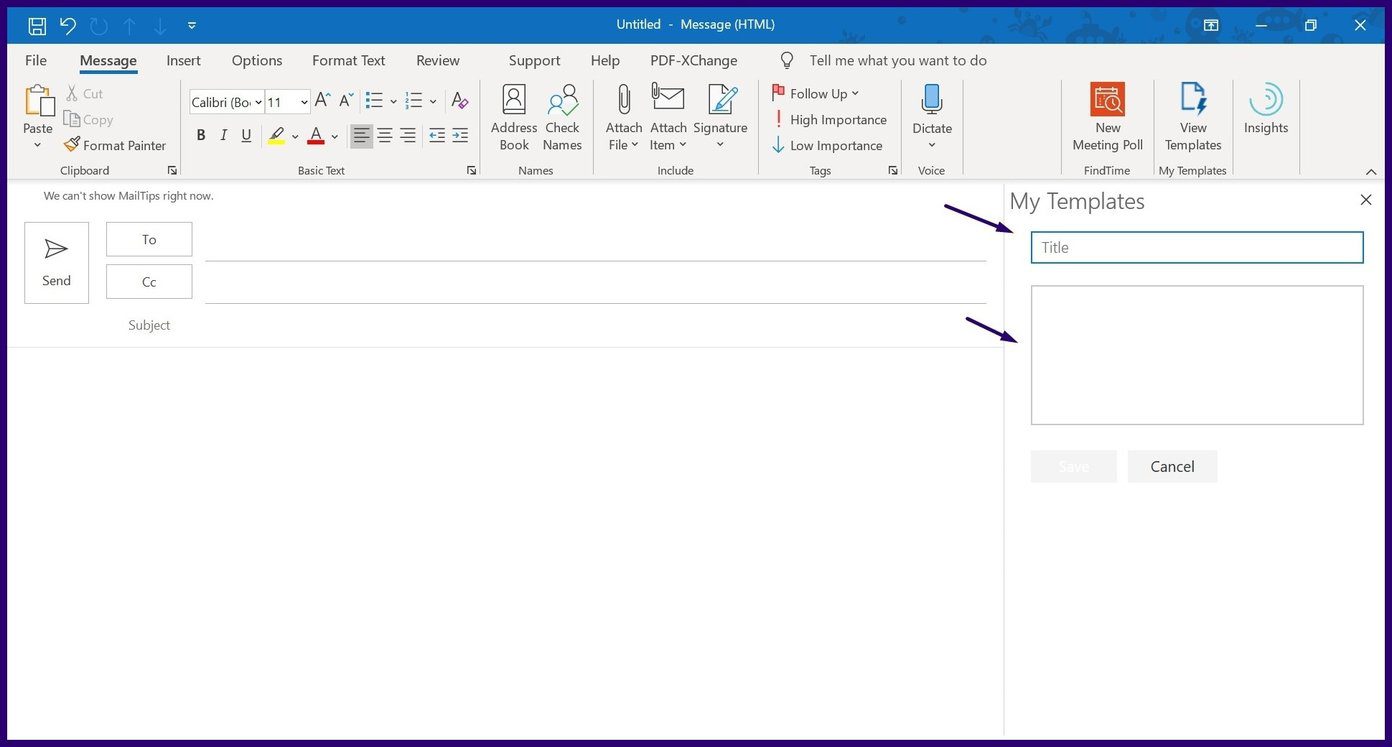Switch to the Review tab
1392x747 pixels.
click(x=438, y=60)
